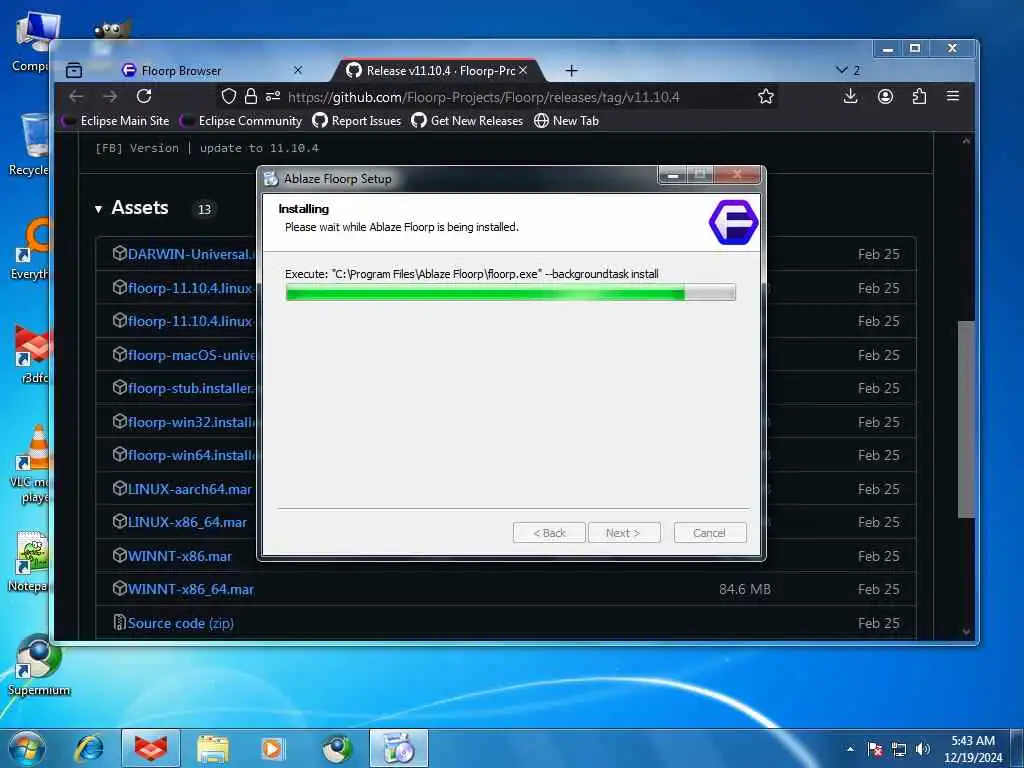
Task: Click the tab manager icon left of tabs
Action: click(74, 70)
